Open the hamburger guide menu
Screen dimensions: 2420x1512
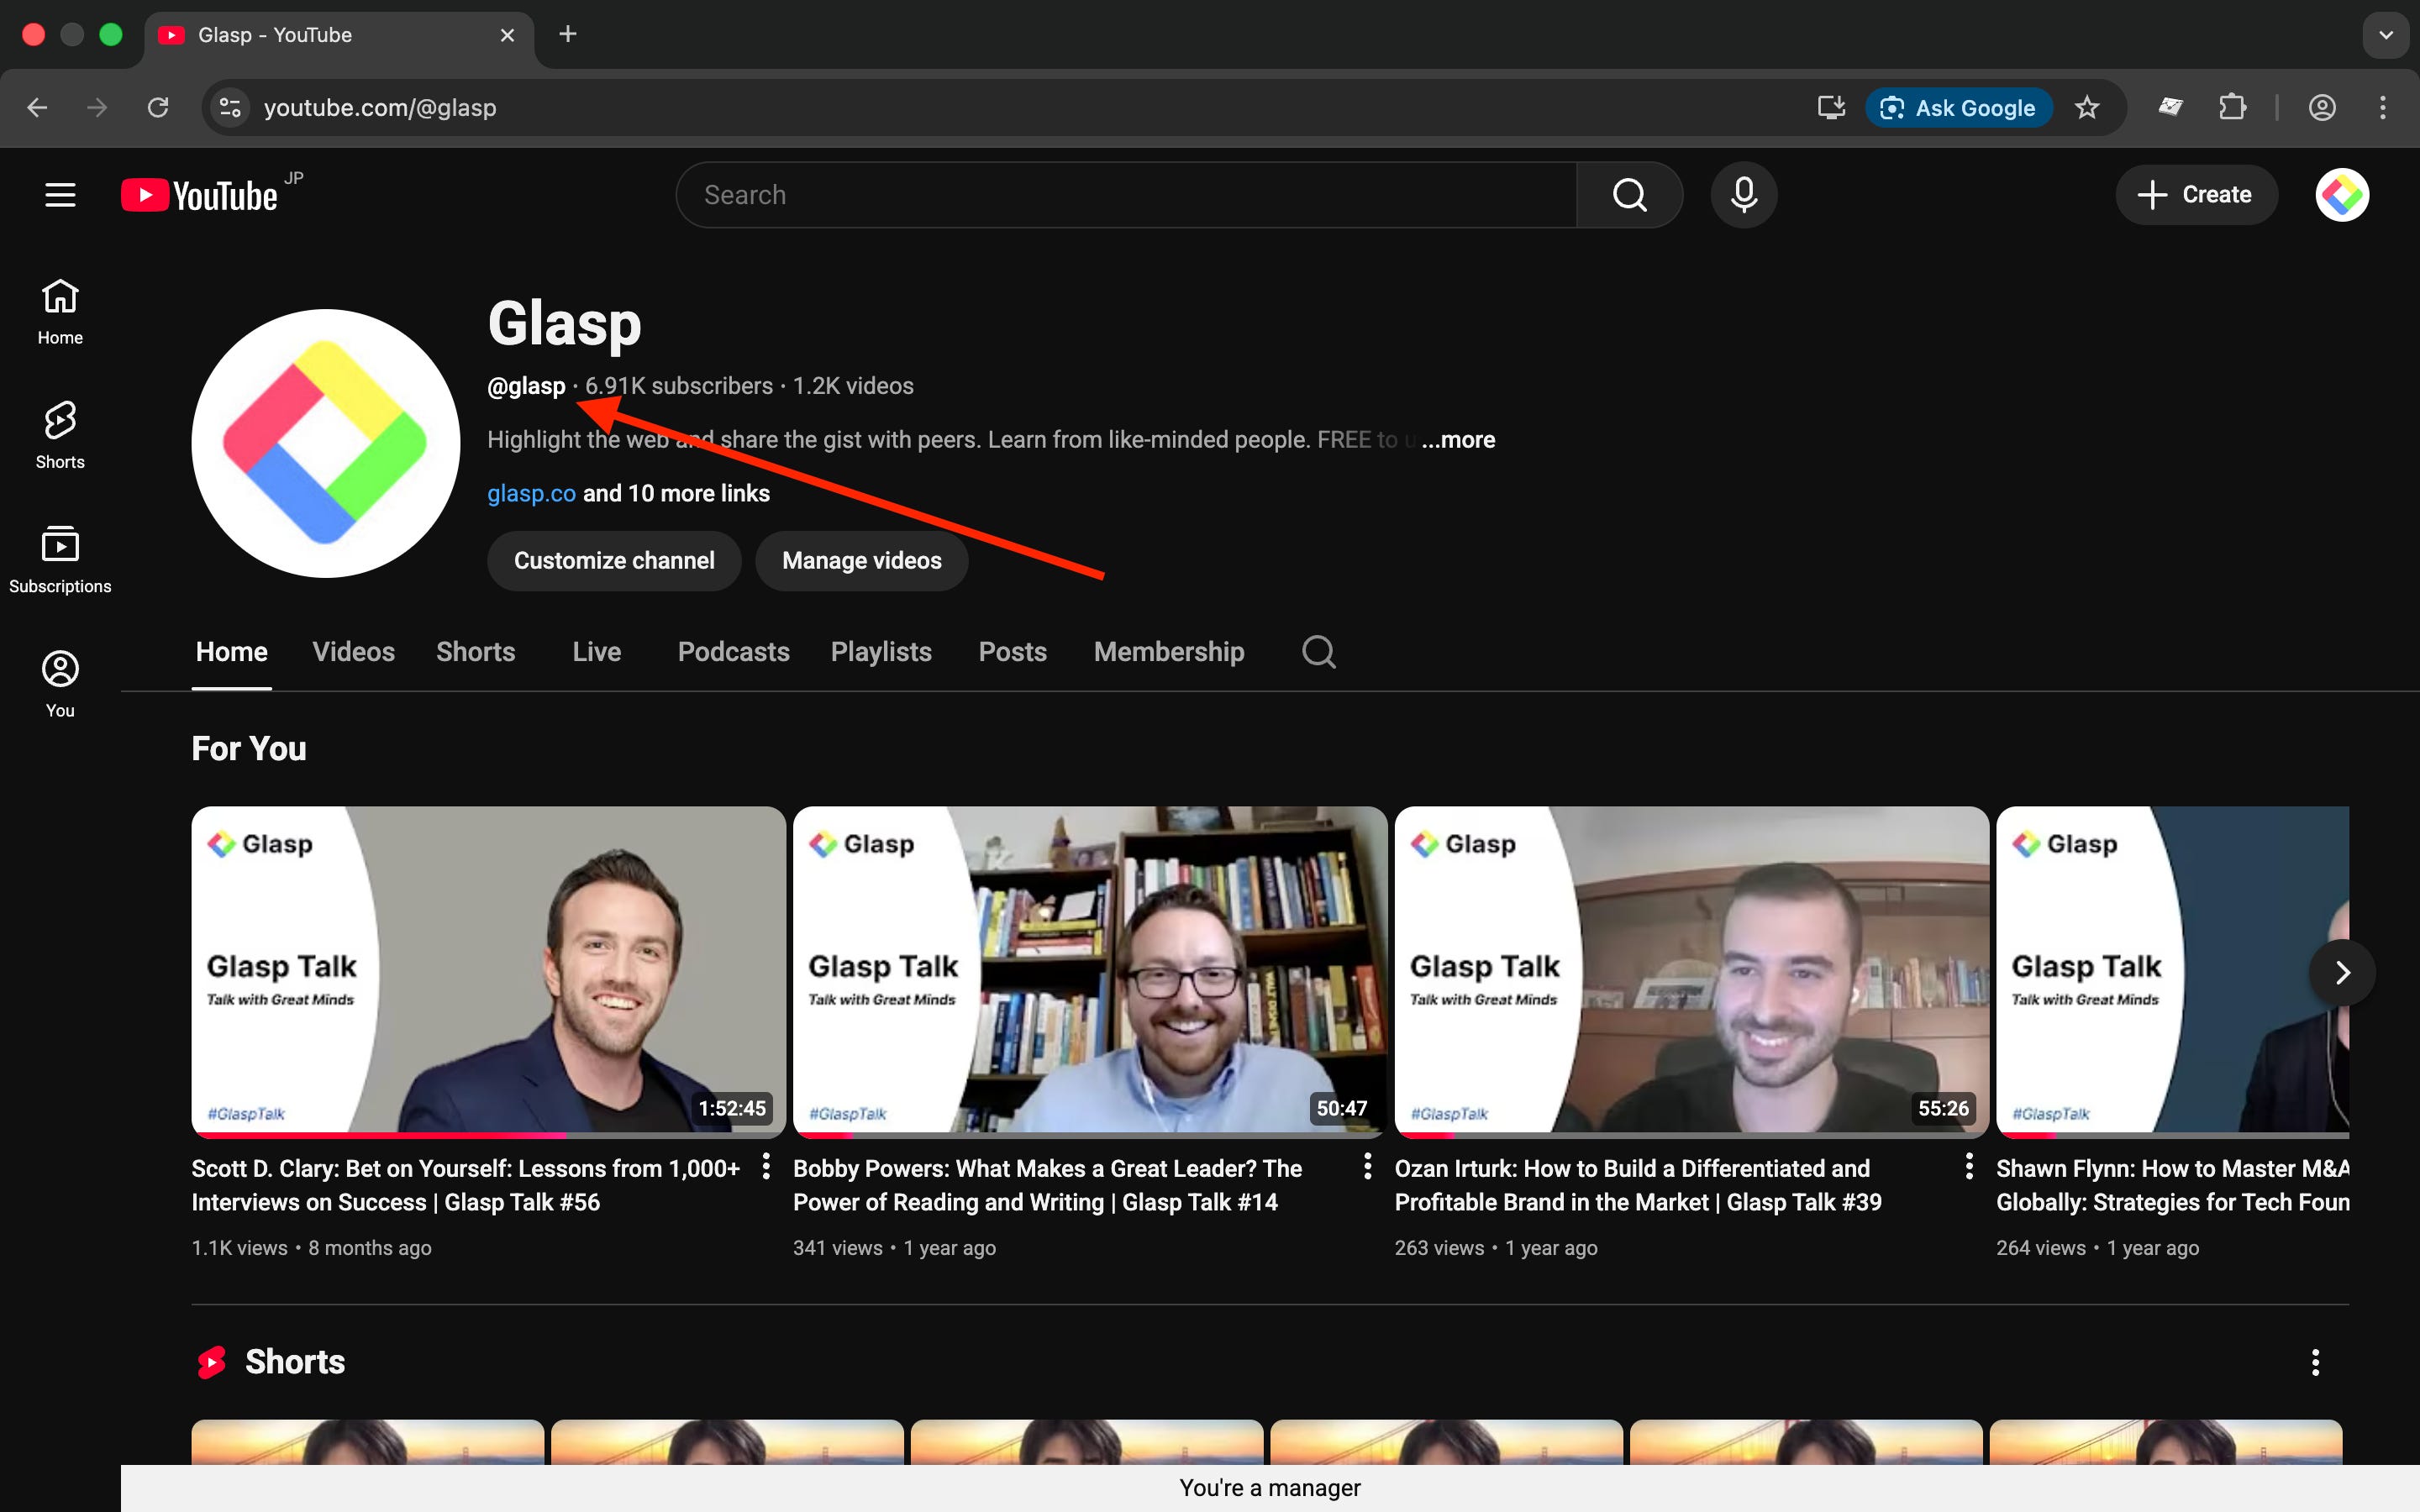coord(60,195)
